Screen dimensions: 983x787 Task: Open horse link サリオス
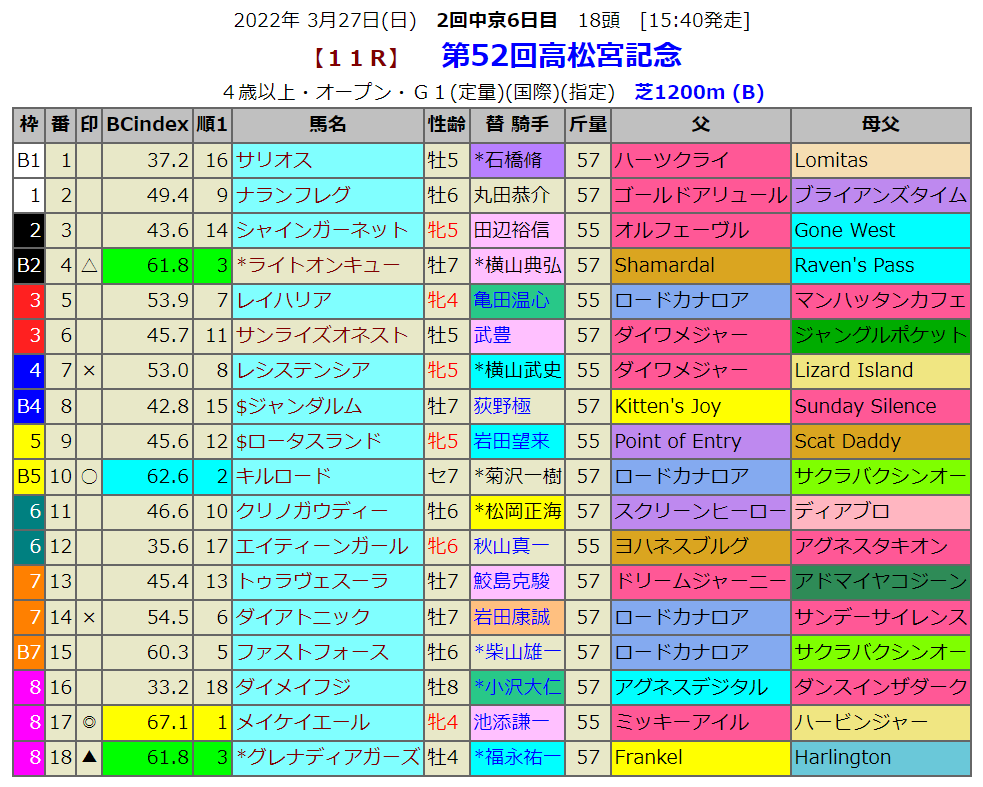tap(274, 160)
